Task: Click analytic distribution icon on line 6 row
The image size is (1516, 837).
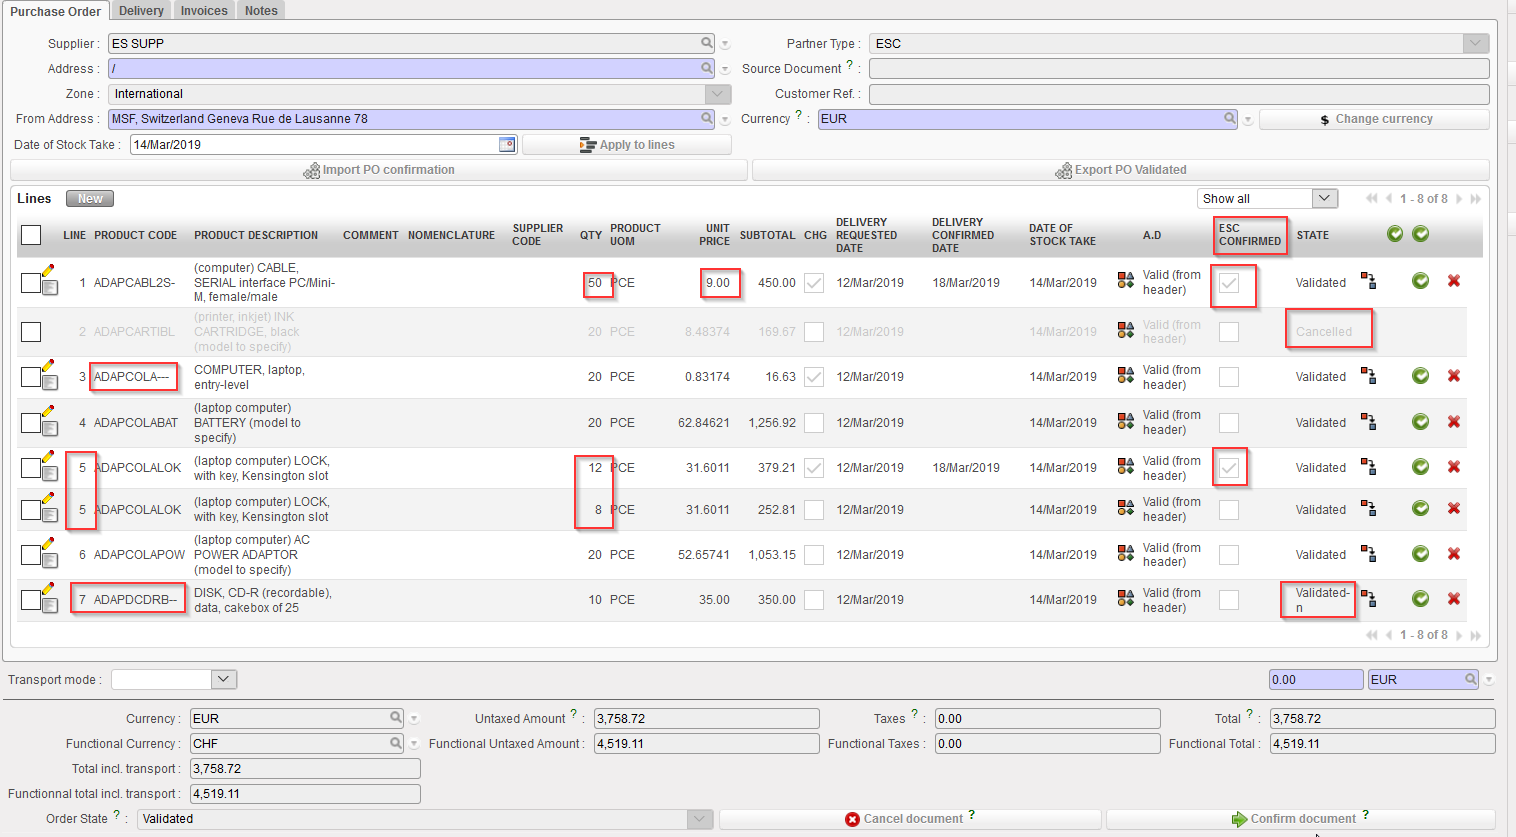Action: click(x=1126, y=555)
